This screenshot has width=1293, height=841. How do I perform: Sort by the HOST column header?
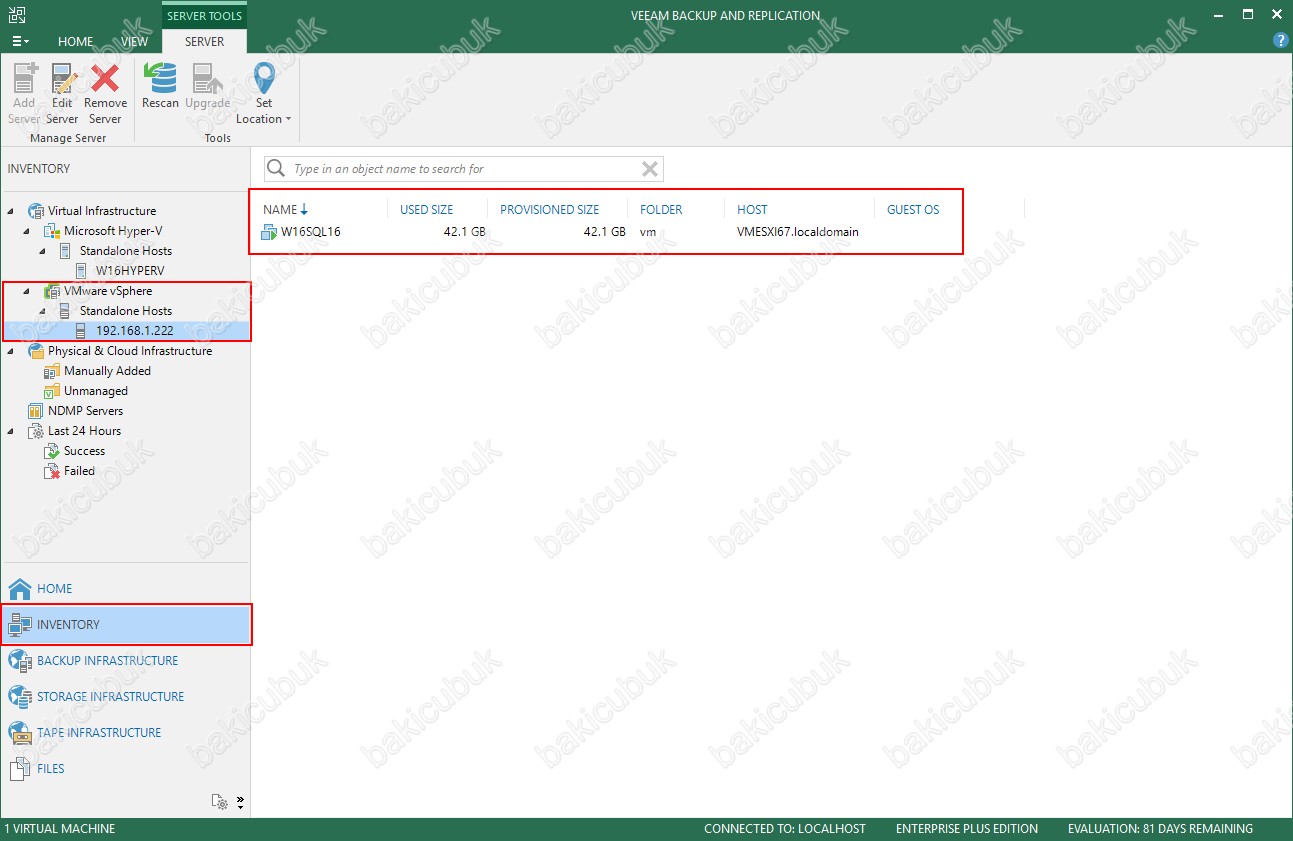[752, 209]
